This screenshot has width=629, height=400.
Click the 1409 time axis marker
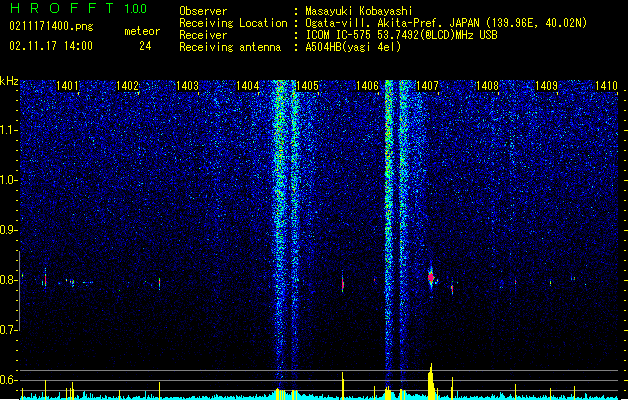[x=547, y=86]
